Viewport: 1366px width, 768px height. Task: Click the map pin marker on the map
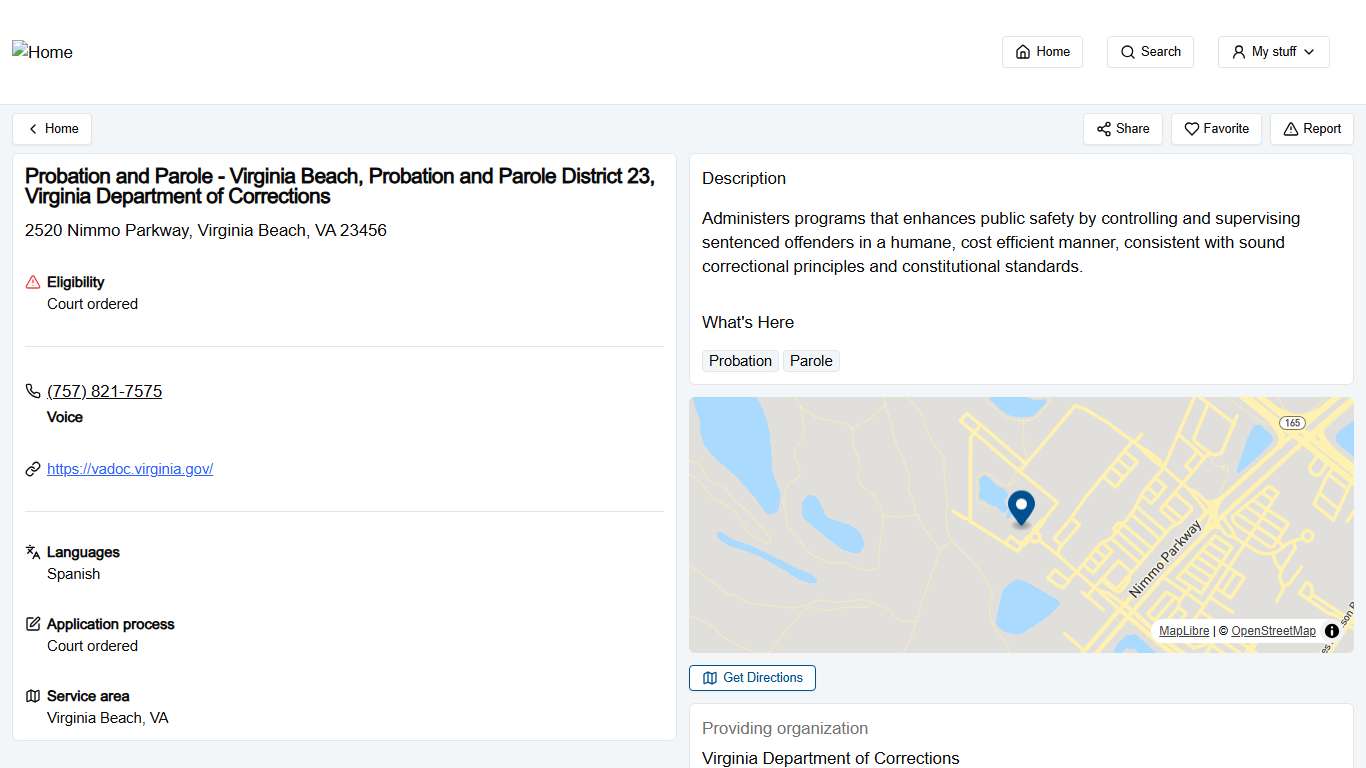pos(1021,508)
